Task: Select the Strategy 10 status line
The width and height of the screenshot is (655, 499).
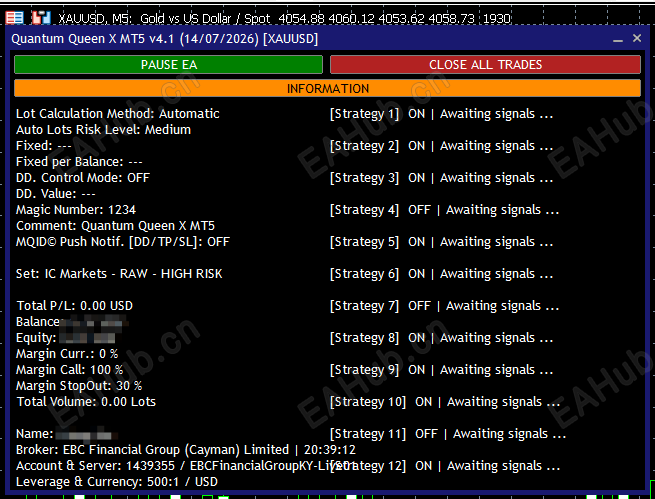Action: click(445, 402)
